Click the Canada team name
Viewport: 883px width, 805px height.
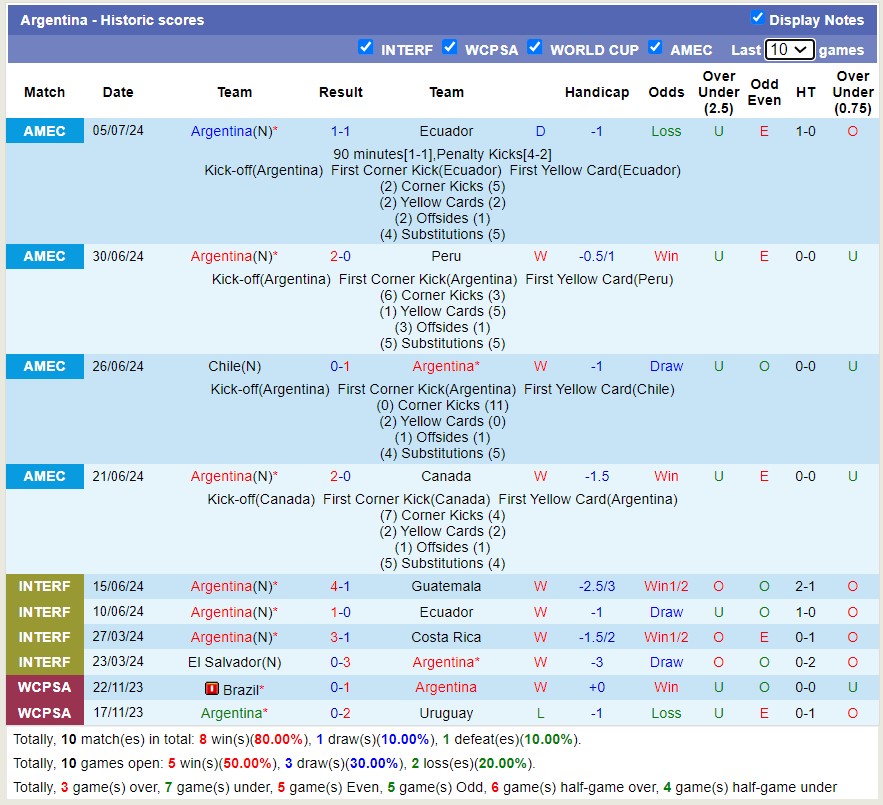coord(446,476)
